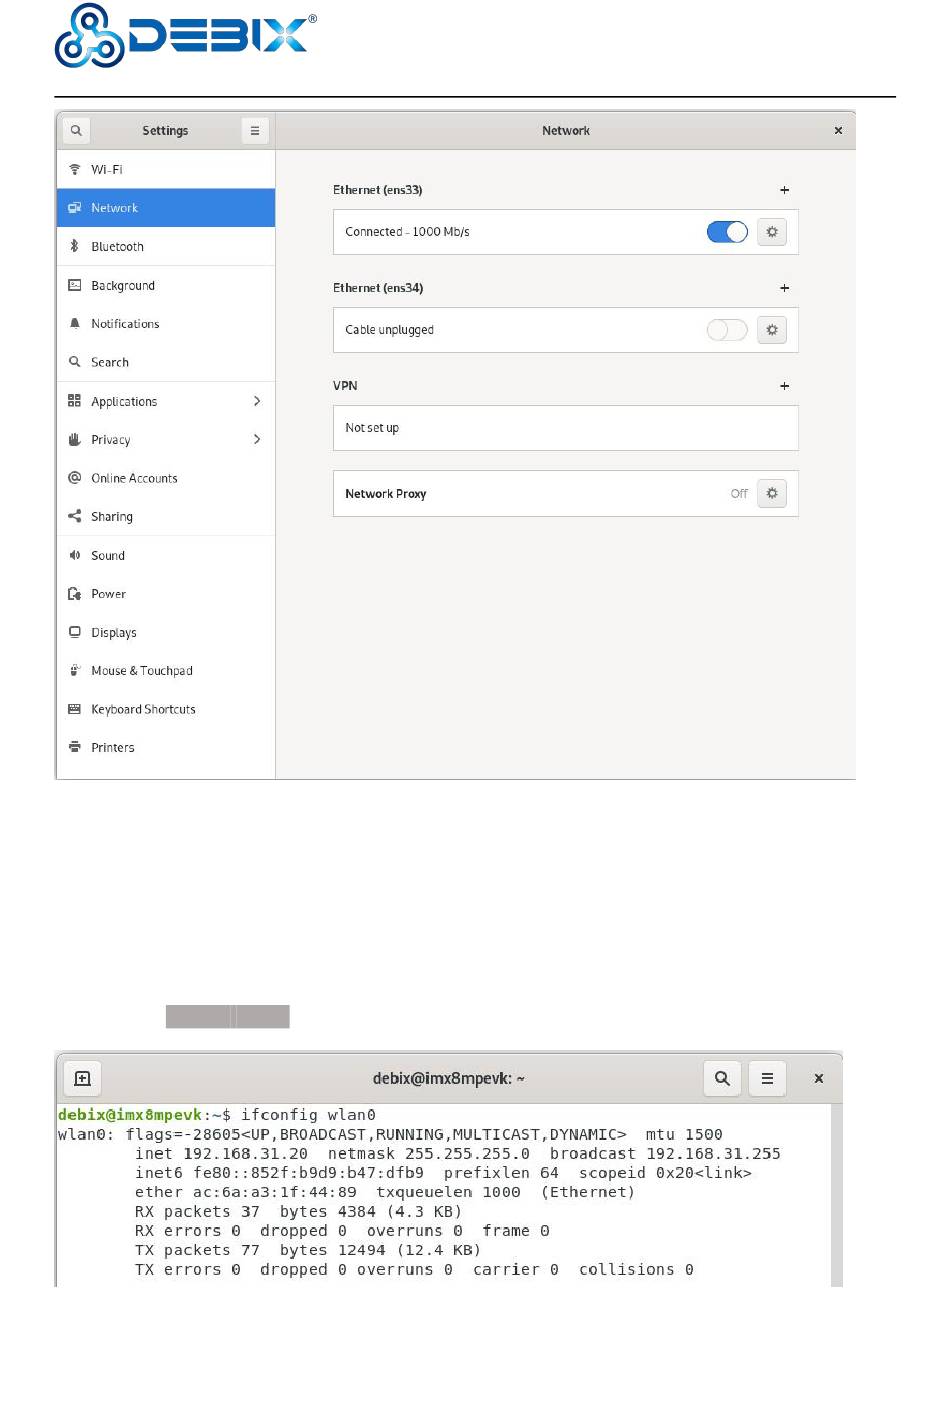Close the Network settings window
Image resolution: width=950 pixels, height=1408 pixels.
coord(838,131)
